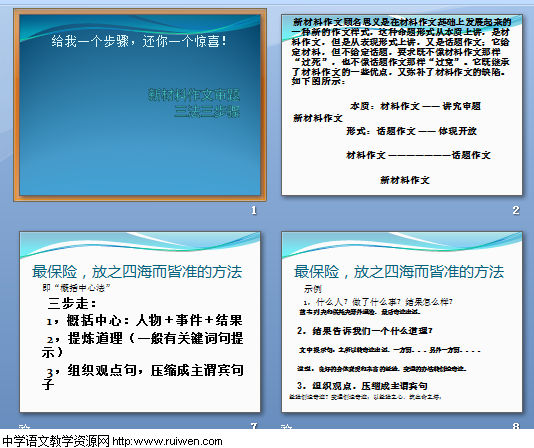Click the 组织观点 line on slide 8
This screenshot has width=534, height=448.
(362, 386)
